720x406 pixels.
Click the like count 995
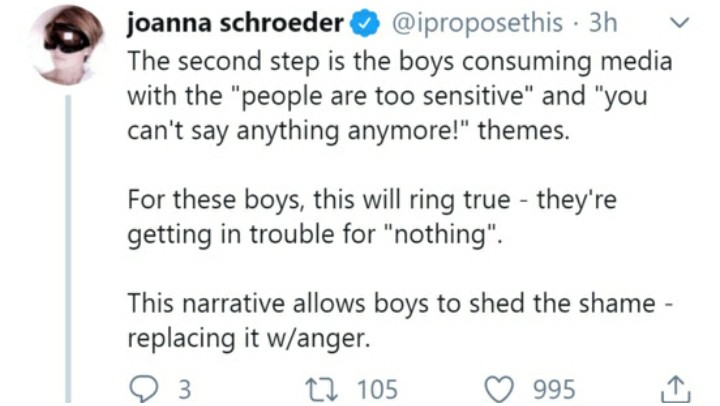554,390
